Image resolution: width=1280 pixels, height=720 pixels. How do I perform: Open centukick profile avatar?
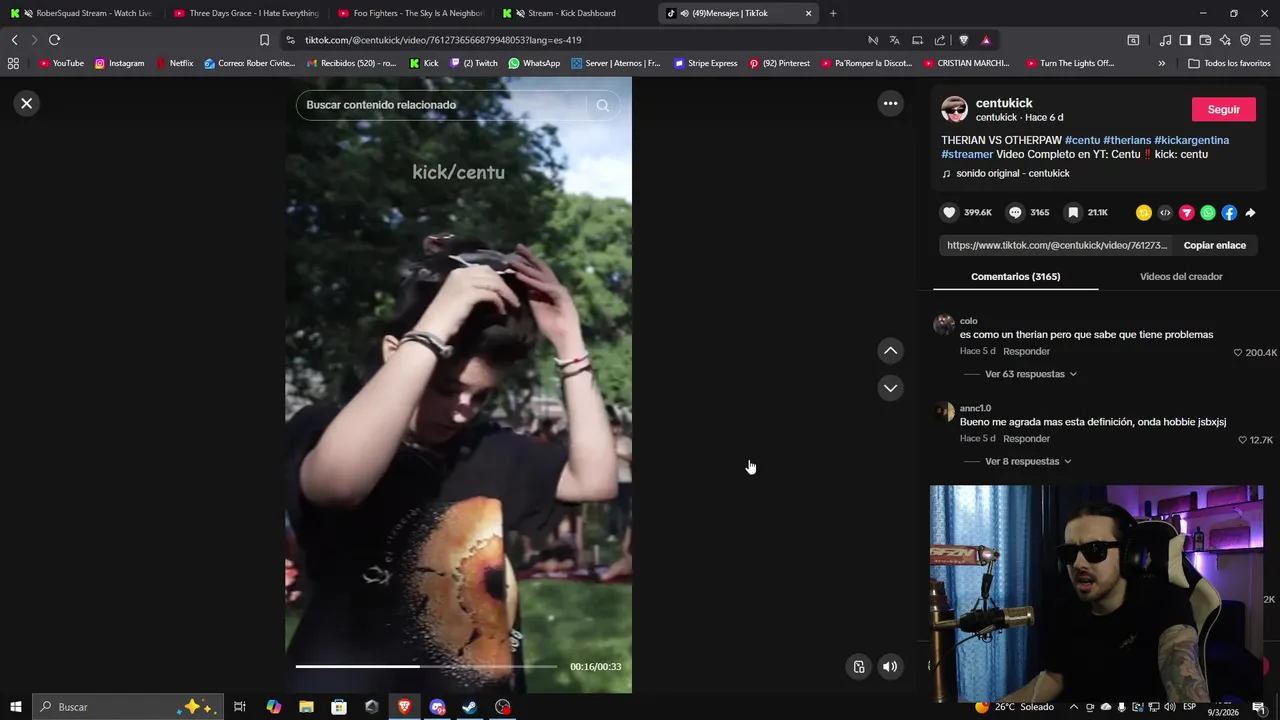click(x=954, y=109)
